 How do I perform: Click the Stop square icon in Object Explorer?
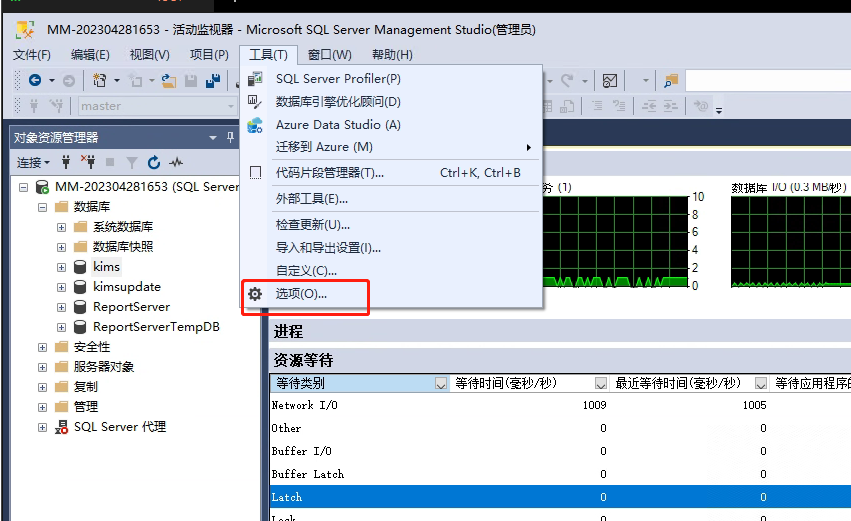(x=110, y=162)
